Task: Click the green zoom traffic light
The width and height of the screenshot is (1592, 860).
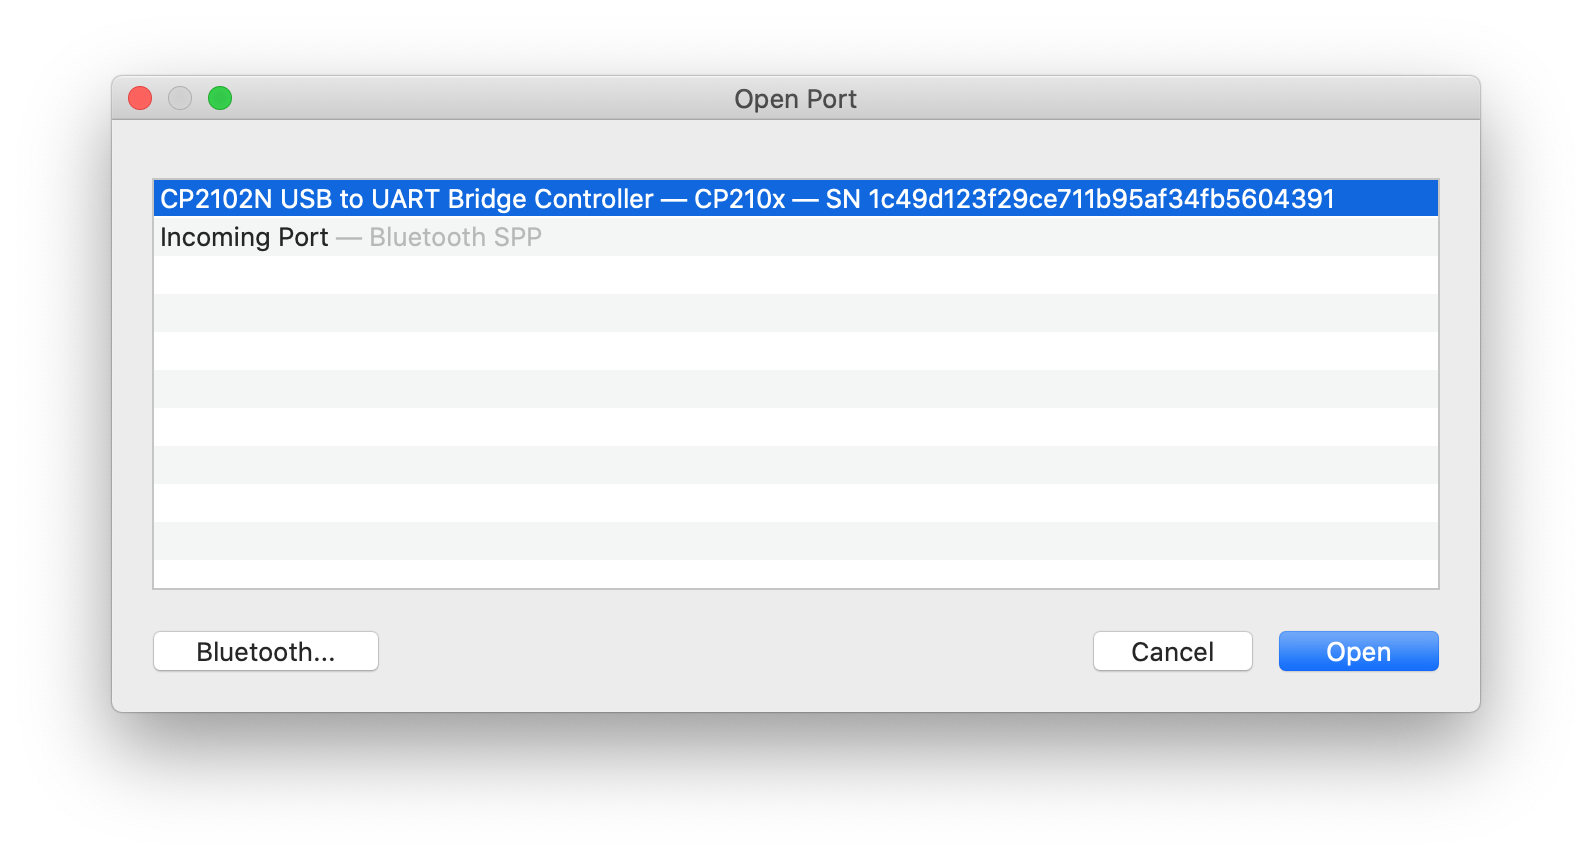Action: tap(219, 98)
